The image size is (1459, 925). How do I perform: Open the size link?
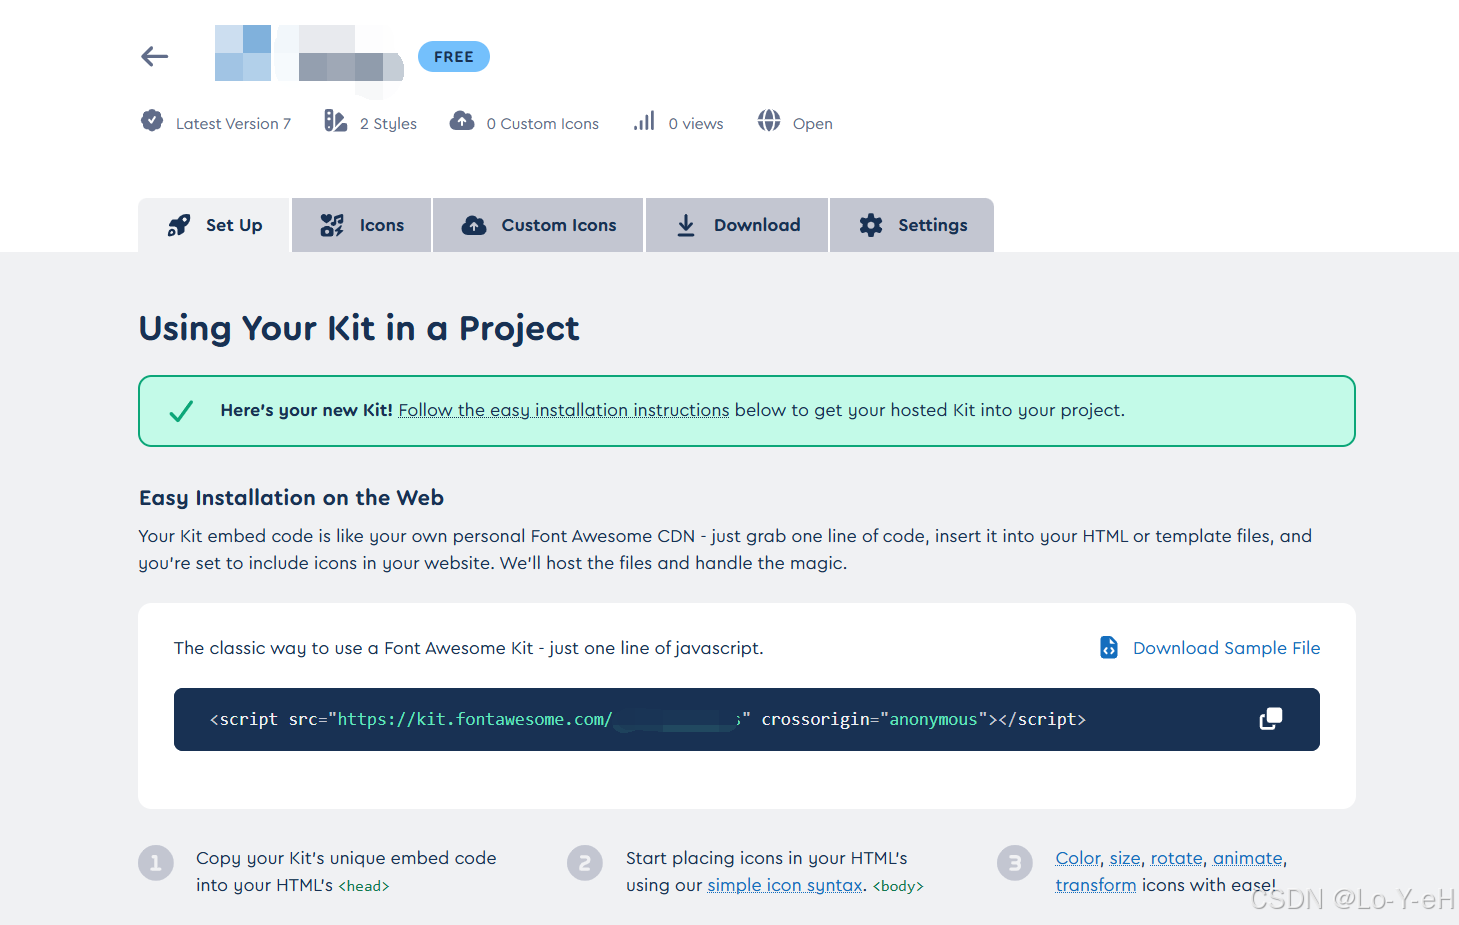tap(1125, 858)
